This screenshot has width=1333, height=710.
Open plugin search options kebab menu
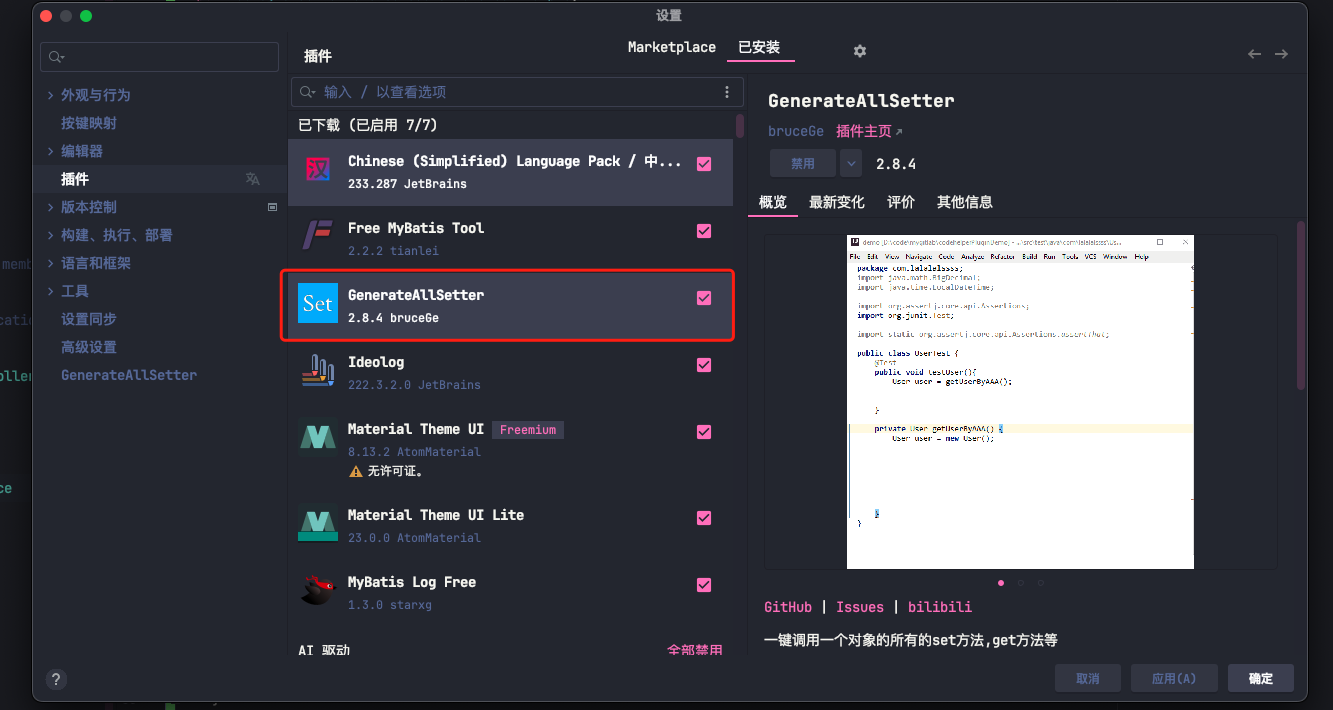point(727,92)
